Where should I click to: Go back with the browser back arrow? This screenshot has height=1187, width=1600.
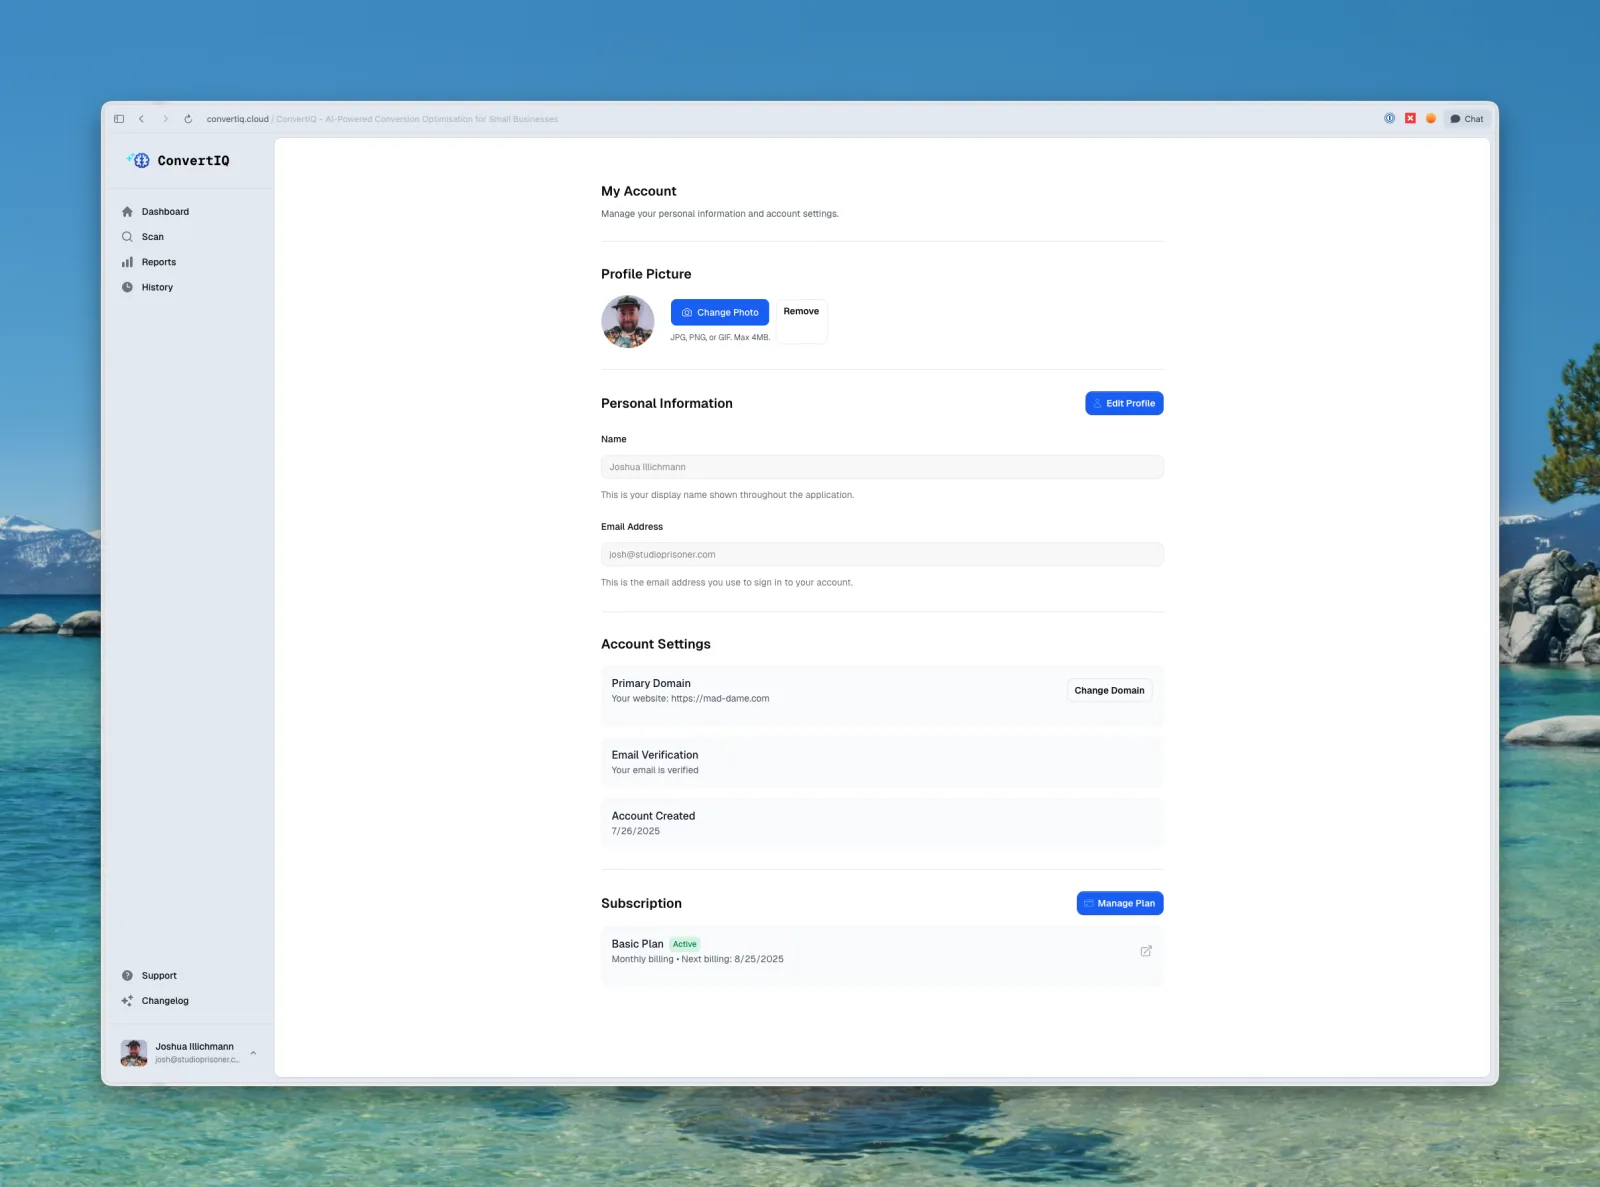[x=142, y=119]
